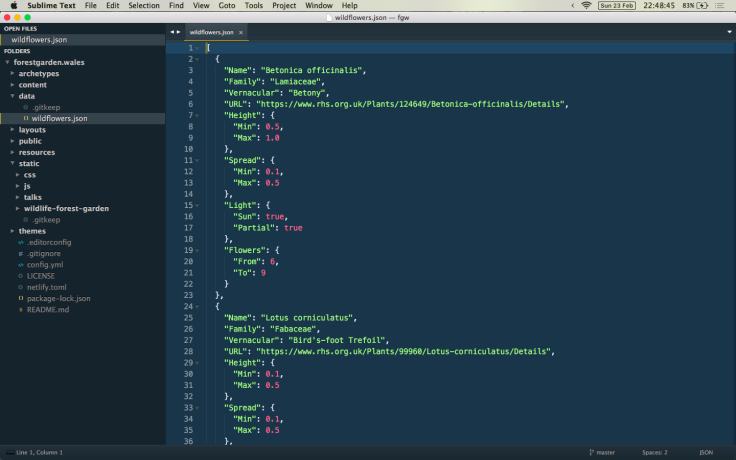Expand the content folder
The image size is (736, 460).
tap(12, 84)
